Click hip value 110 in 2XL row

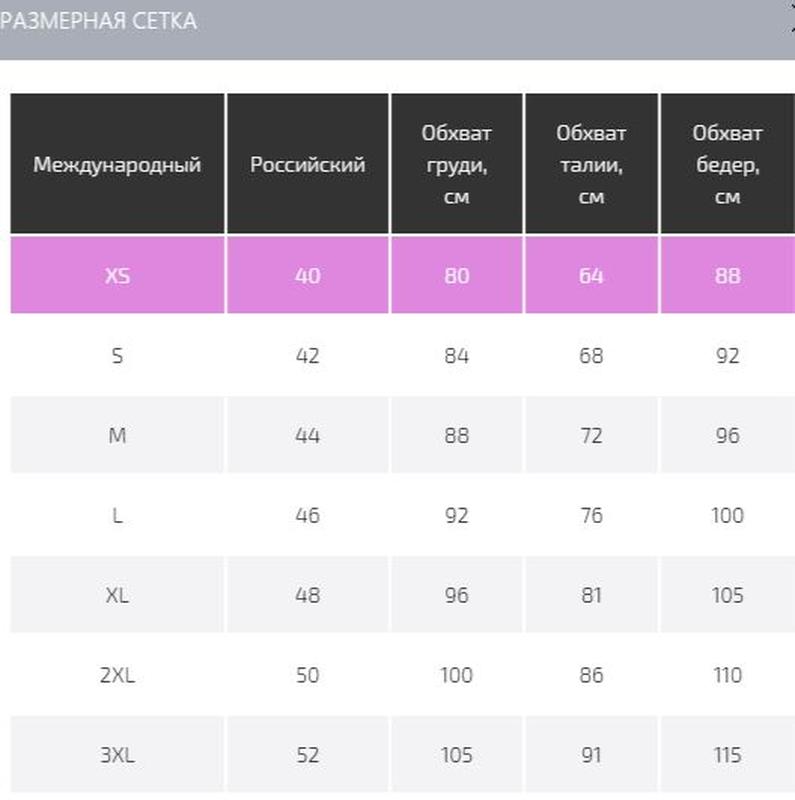[728, 675]
